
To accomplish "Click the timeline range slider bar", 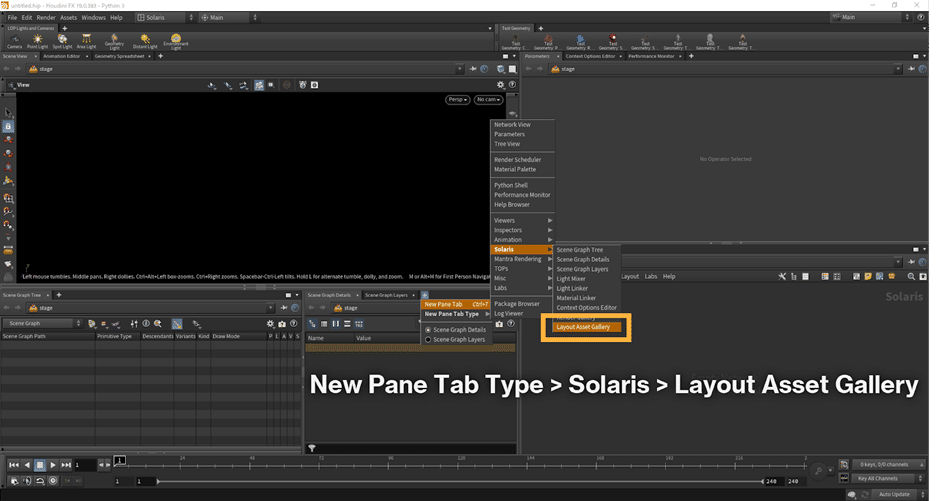I will coord(460,481).
